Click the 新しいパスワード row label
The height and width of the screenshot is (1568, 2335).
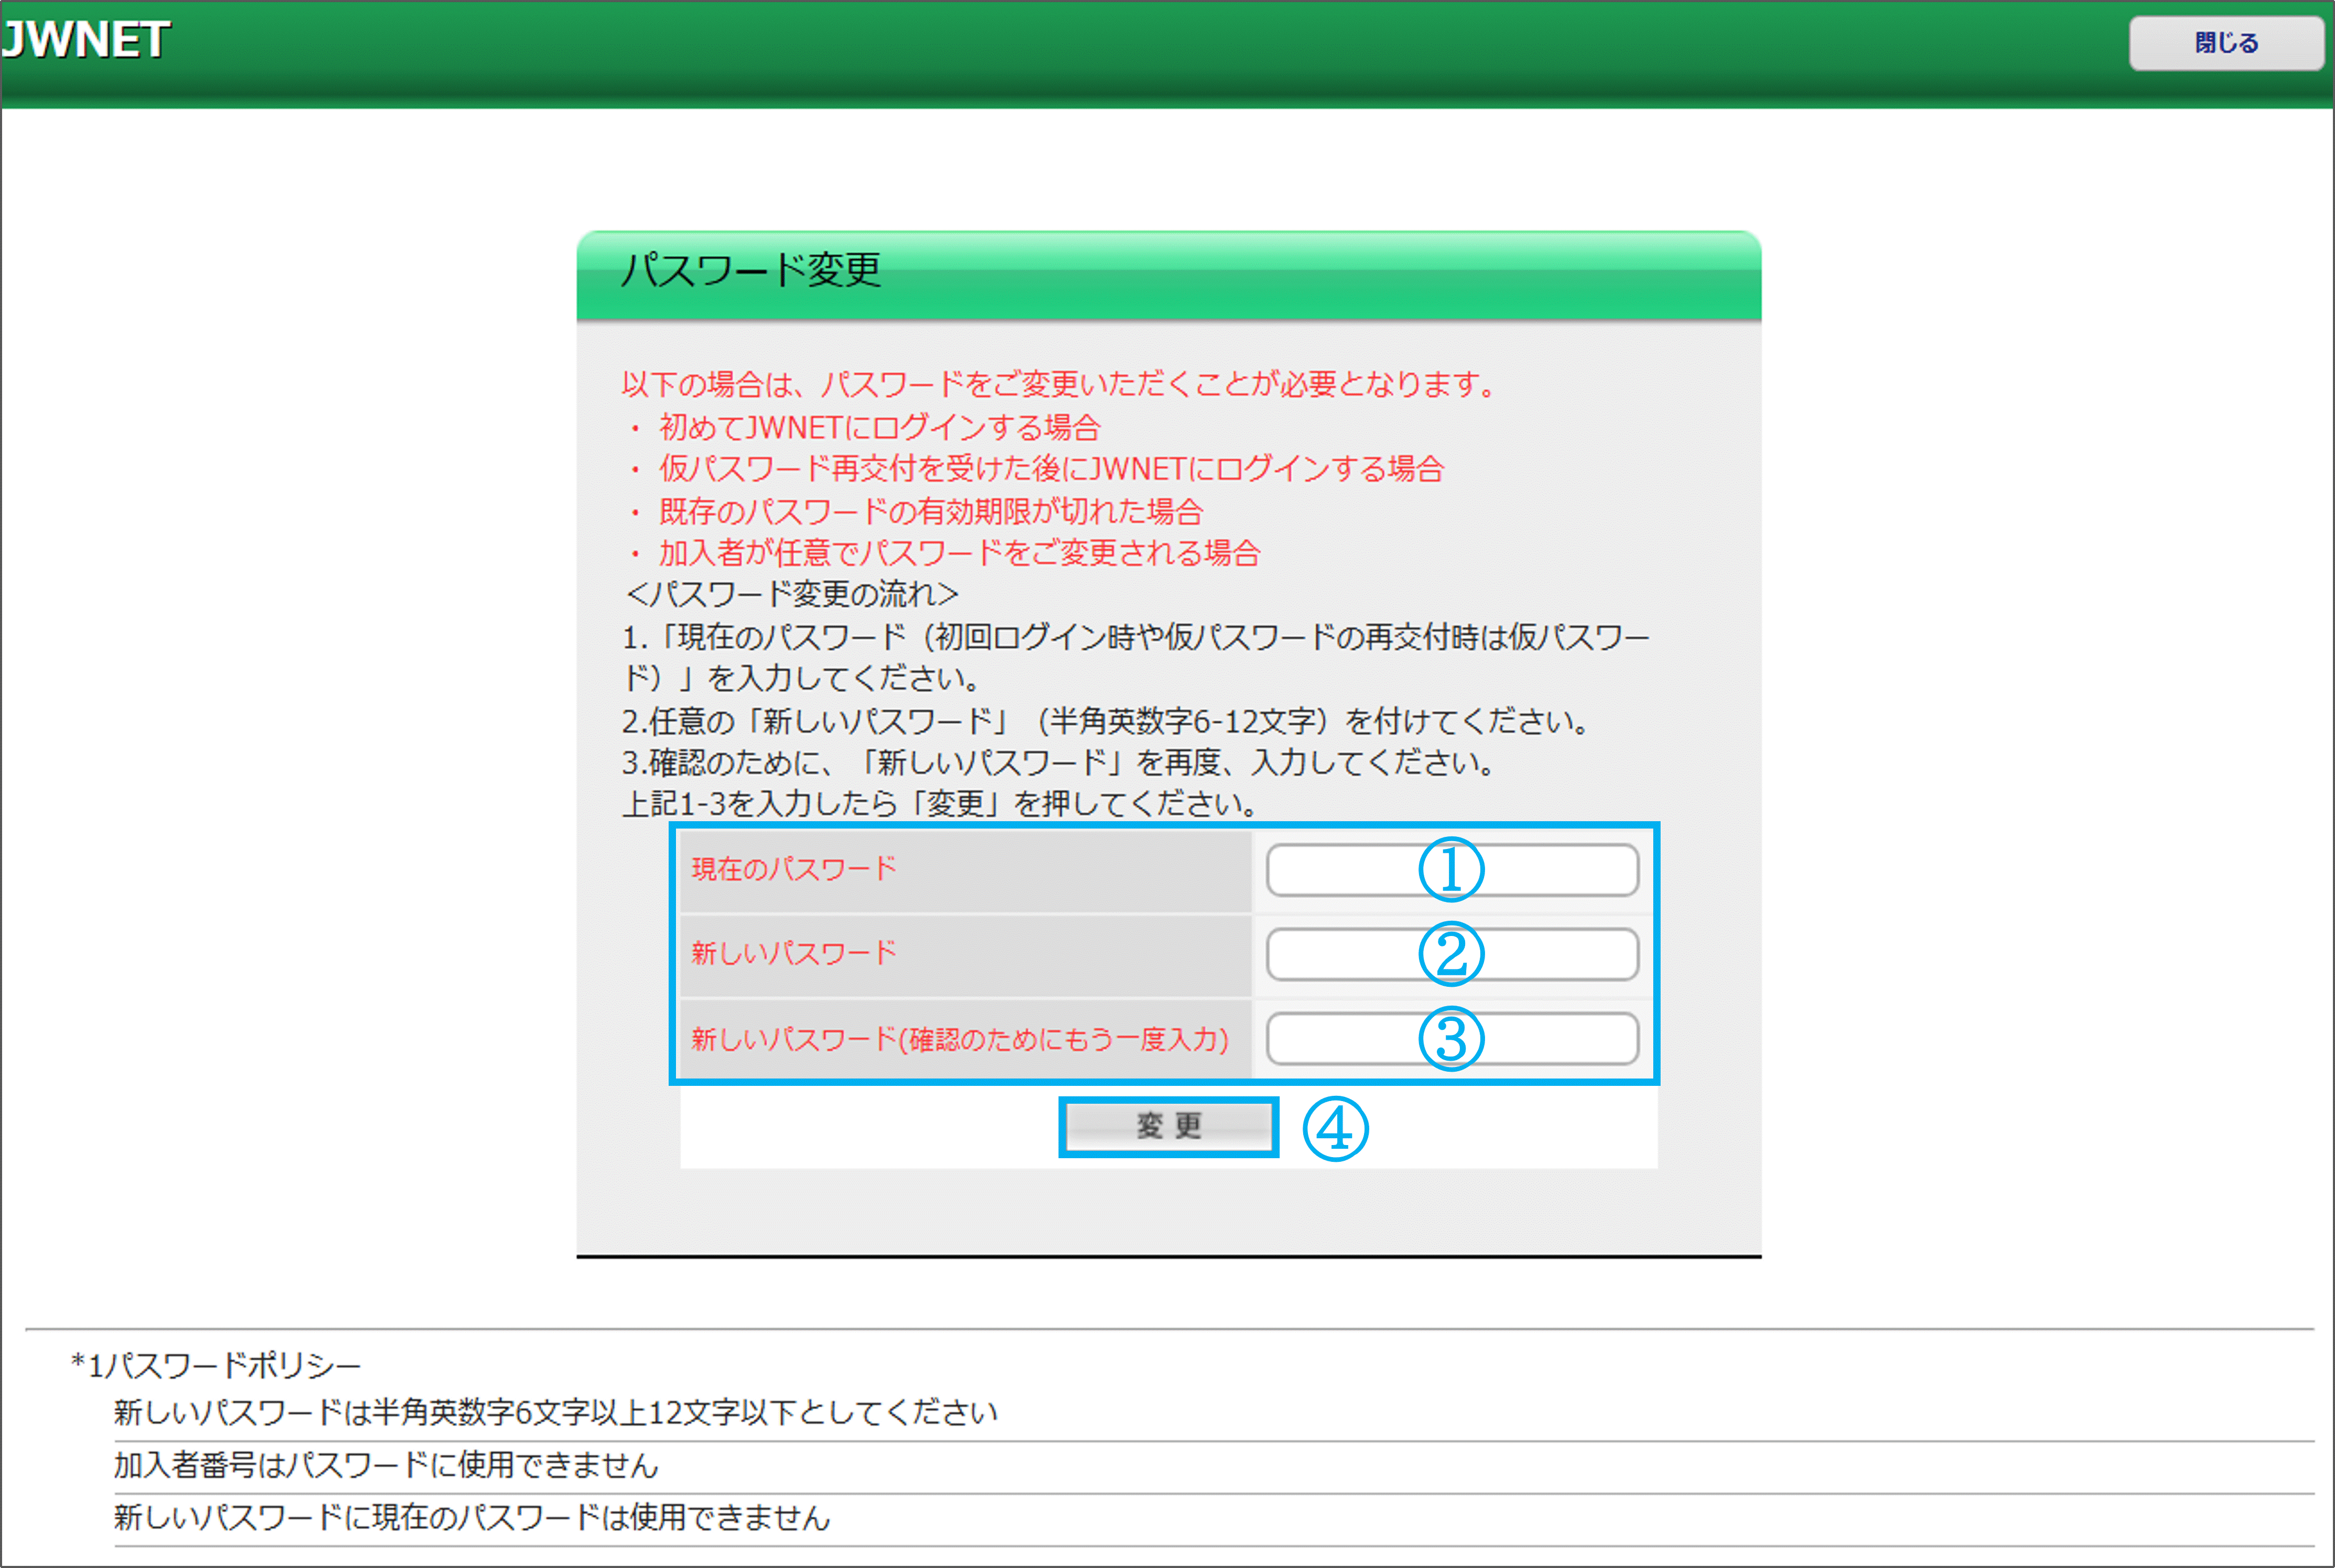tap(794, 953)
